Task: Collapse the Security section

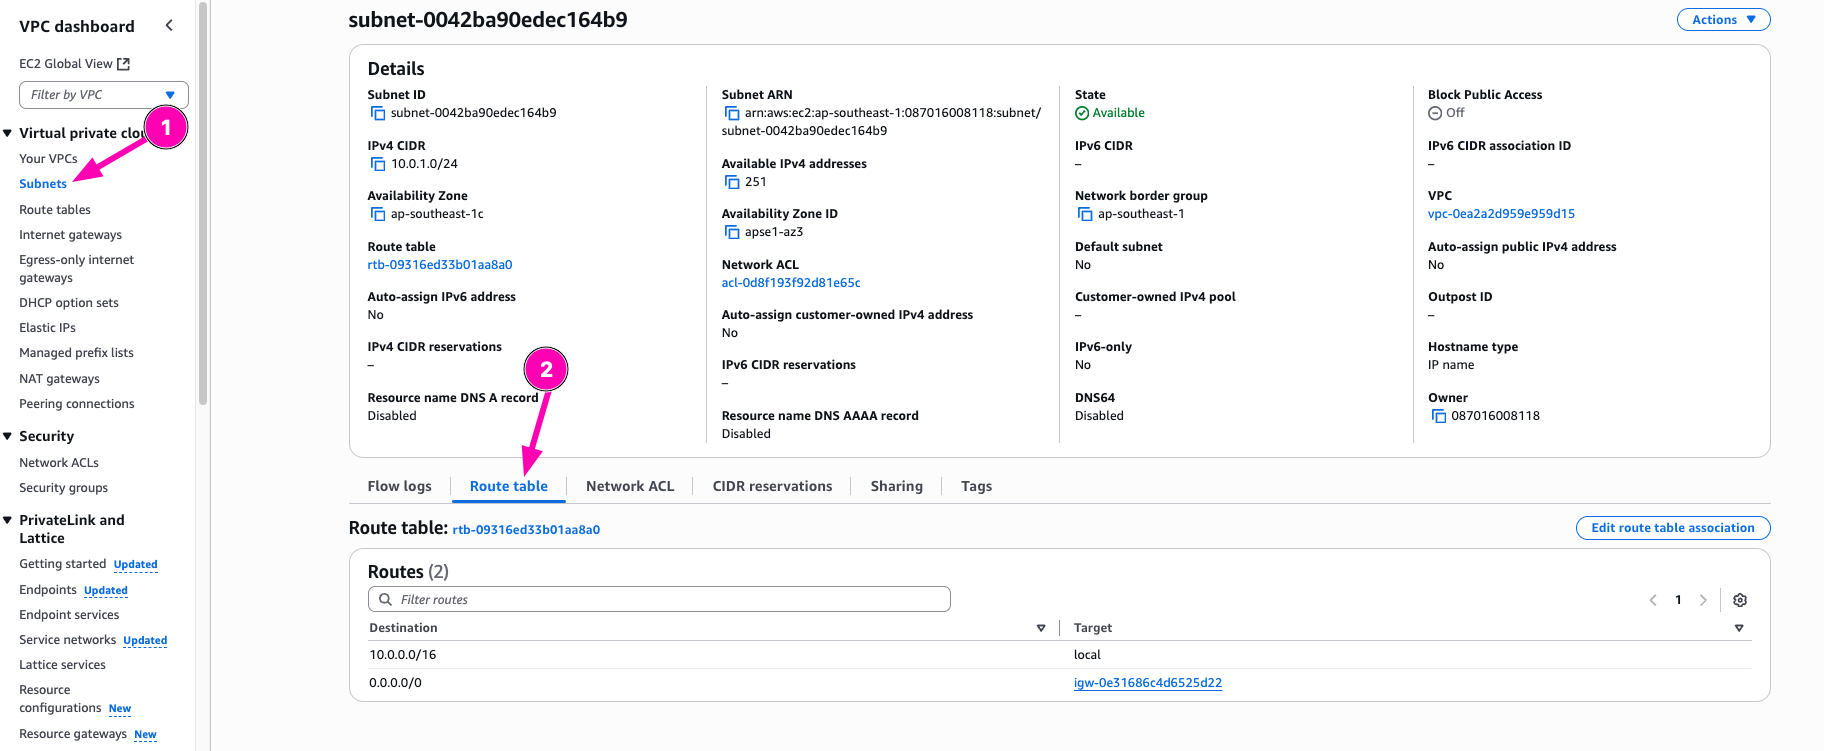Action: 8,436
